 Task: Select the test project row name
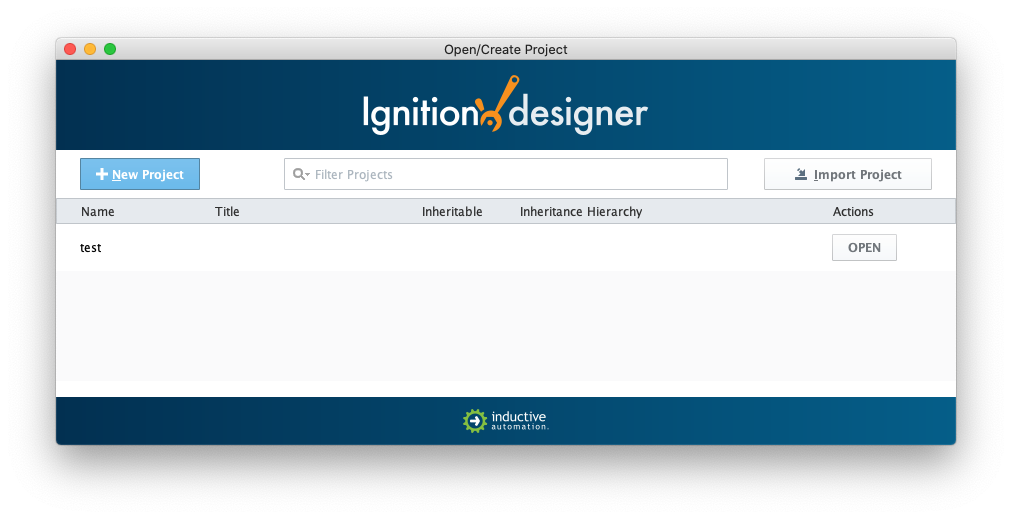90,248
